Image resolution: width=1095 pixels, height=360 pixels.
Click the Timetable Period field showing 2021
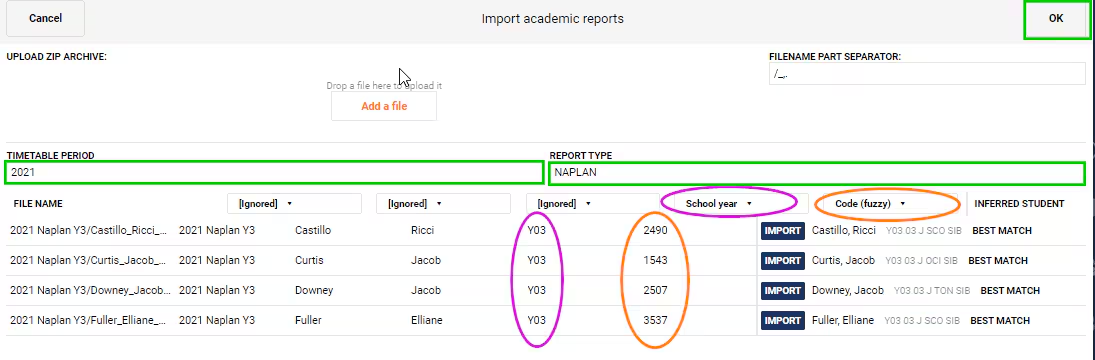pyautogui.click(x=274, y=172)
